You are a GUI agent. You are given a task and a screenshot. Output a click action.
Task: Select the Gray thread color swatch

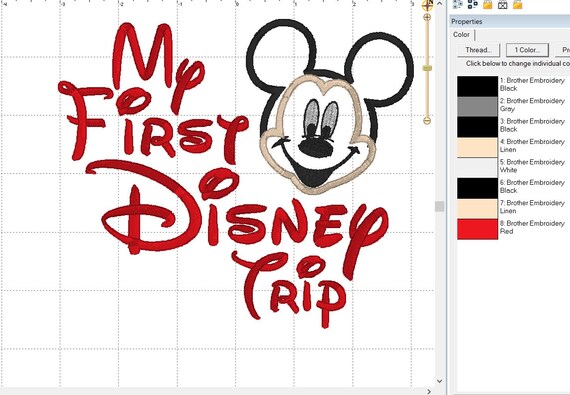[x=477, y=106]
